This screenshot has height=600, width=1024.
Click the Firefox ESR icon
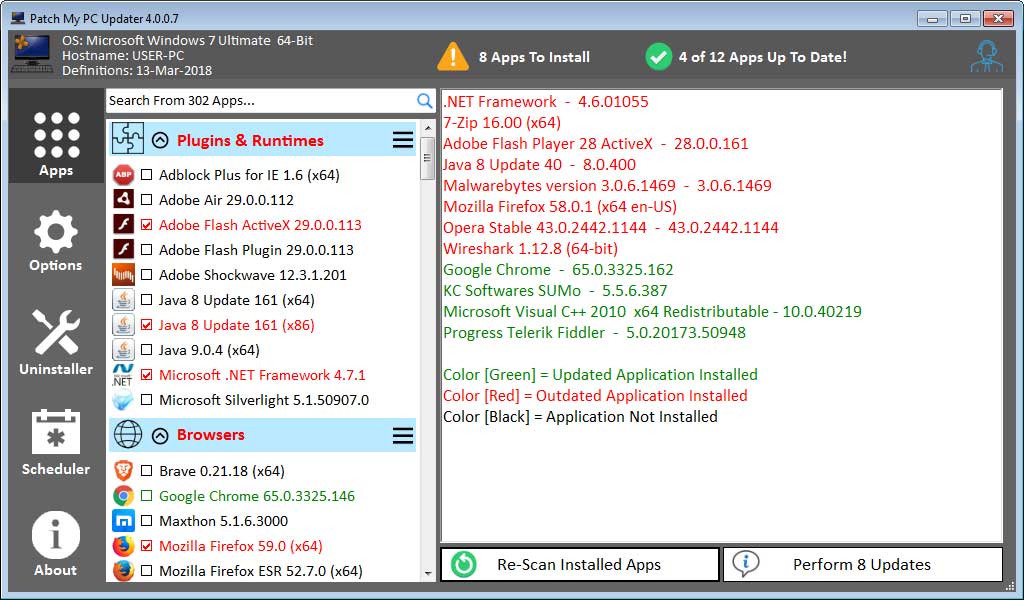[123, 571]
